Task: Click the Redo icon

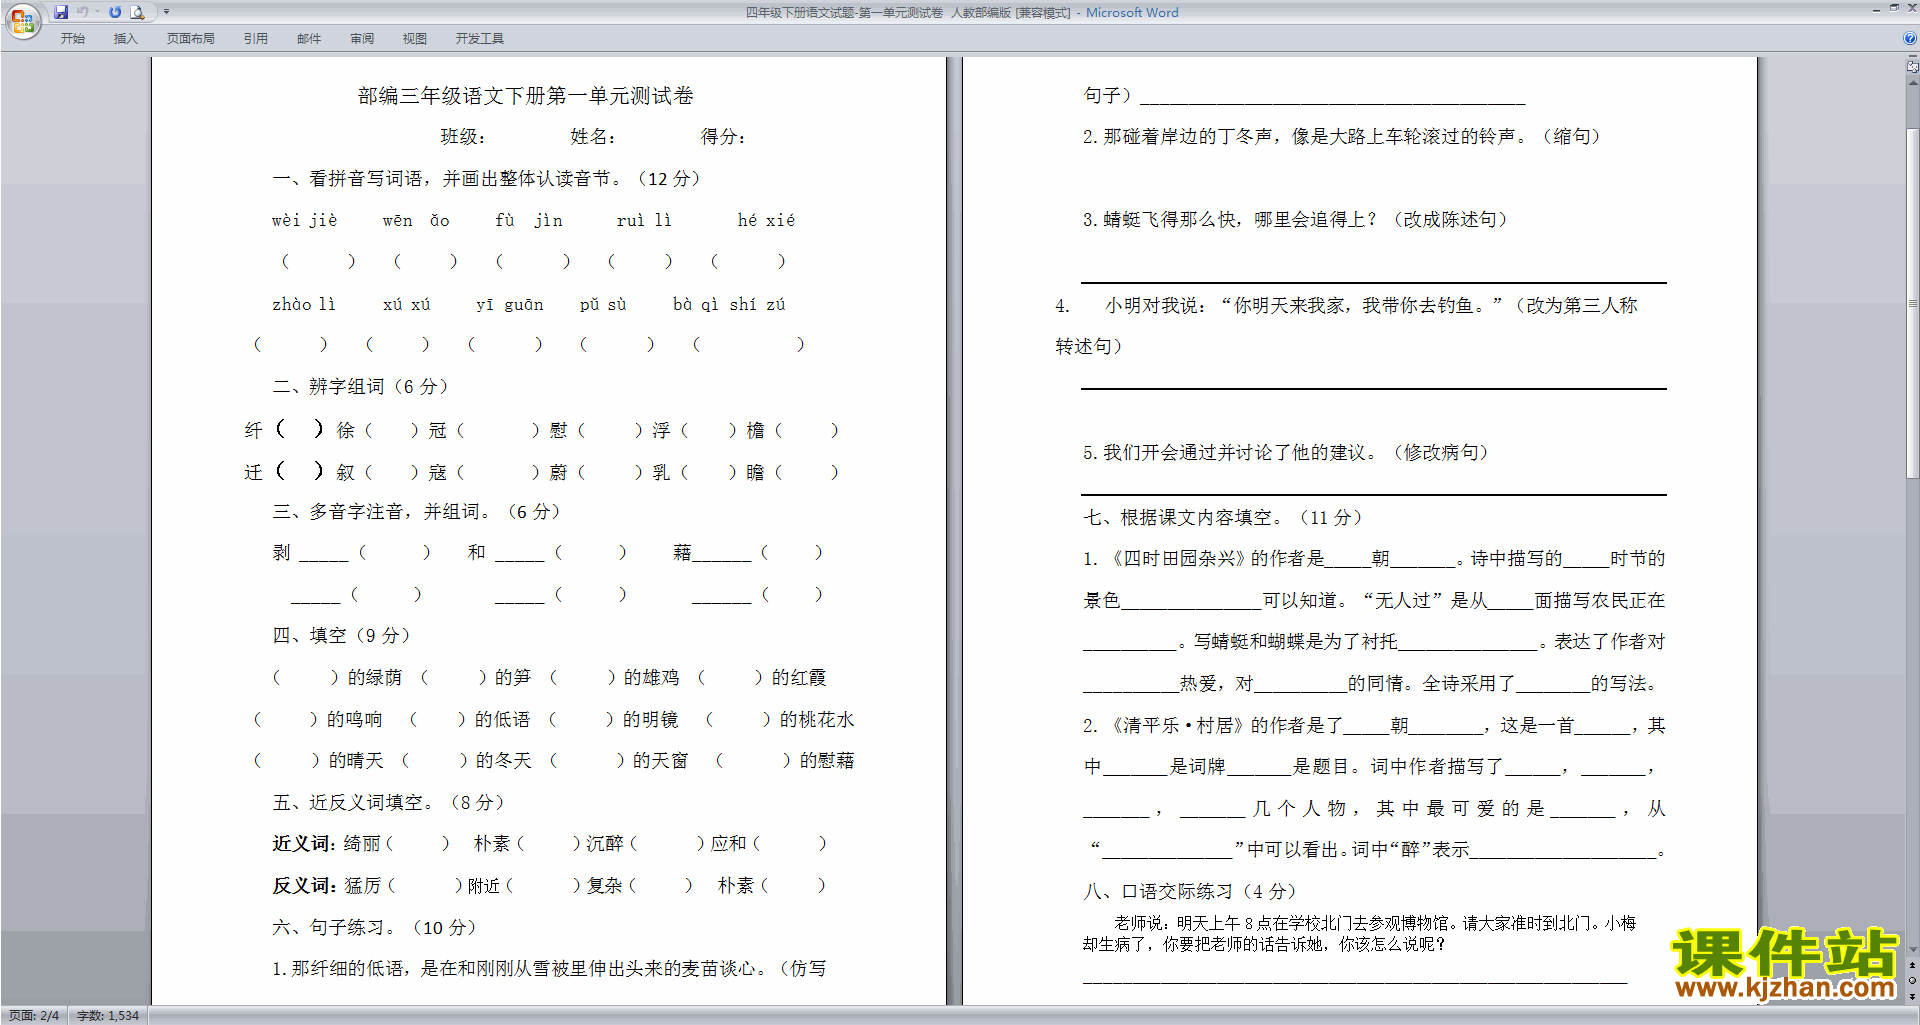Action: [115, 12]
